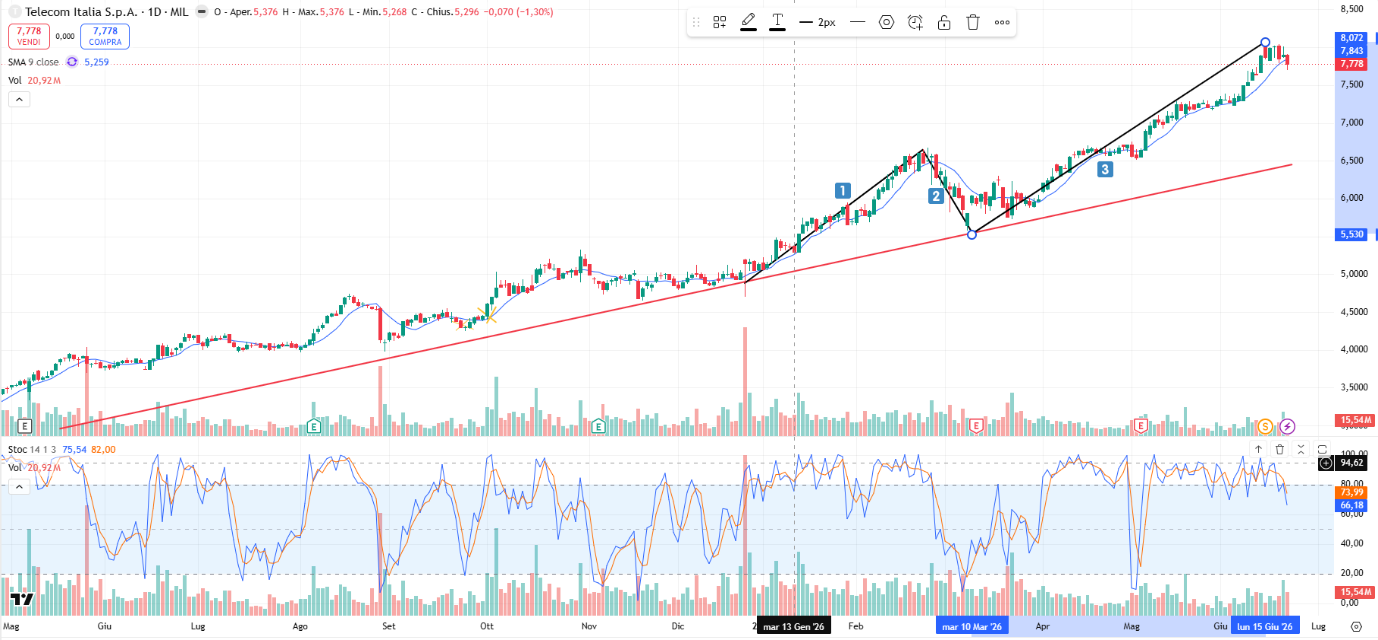Delete the selected drawing trash icon
Viewport: 1378px width, 640px height.
coord(973,22)
